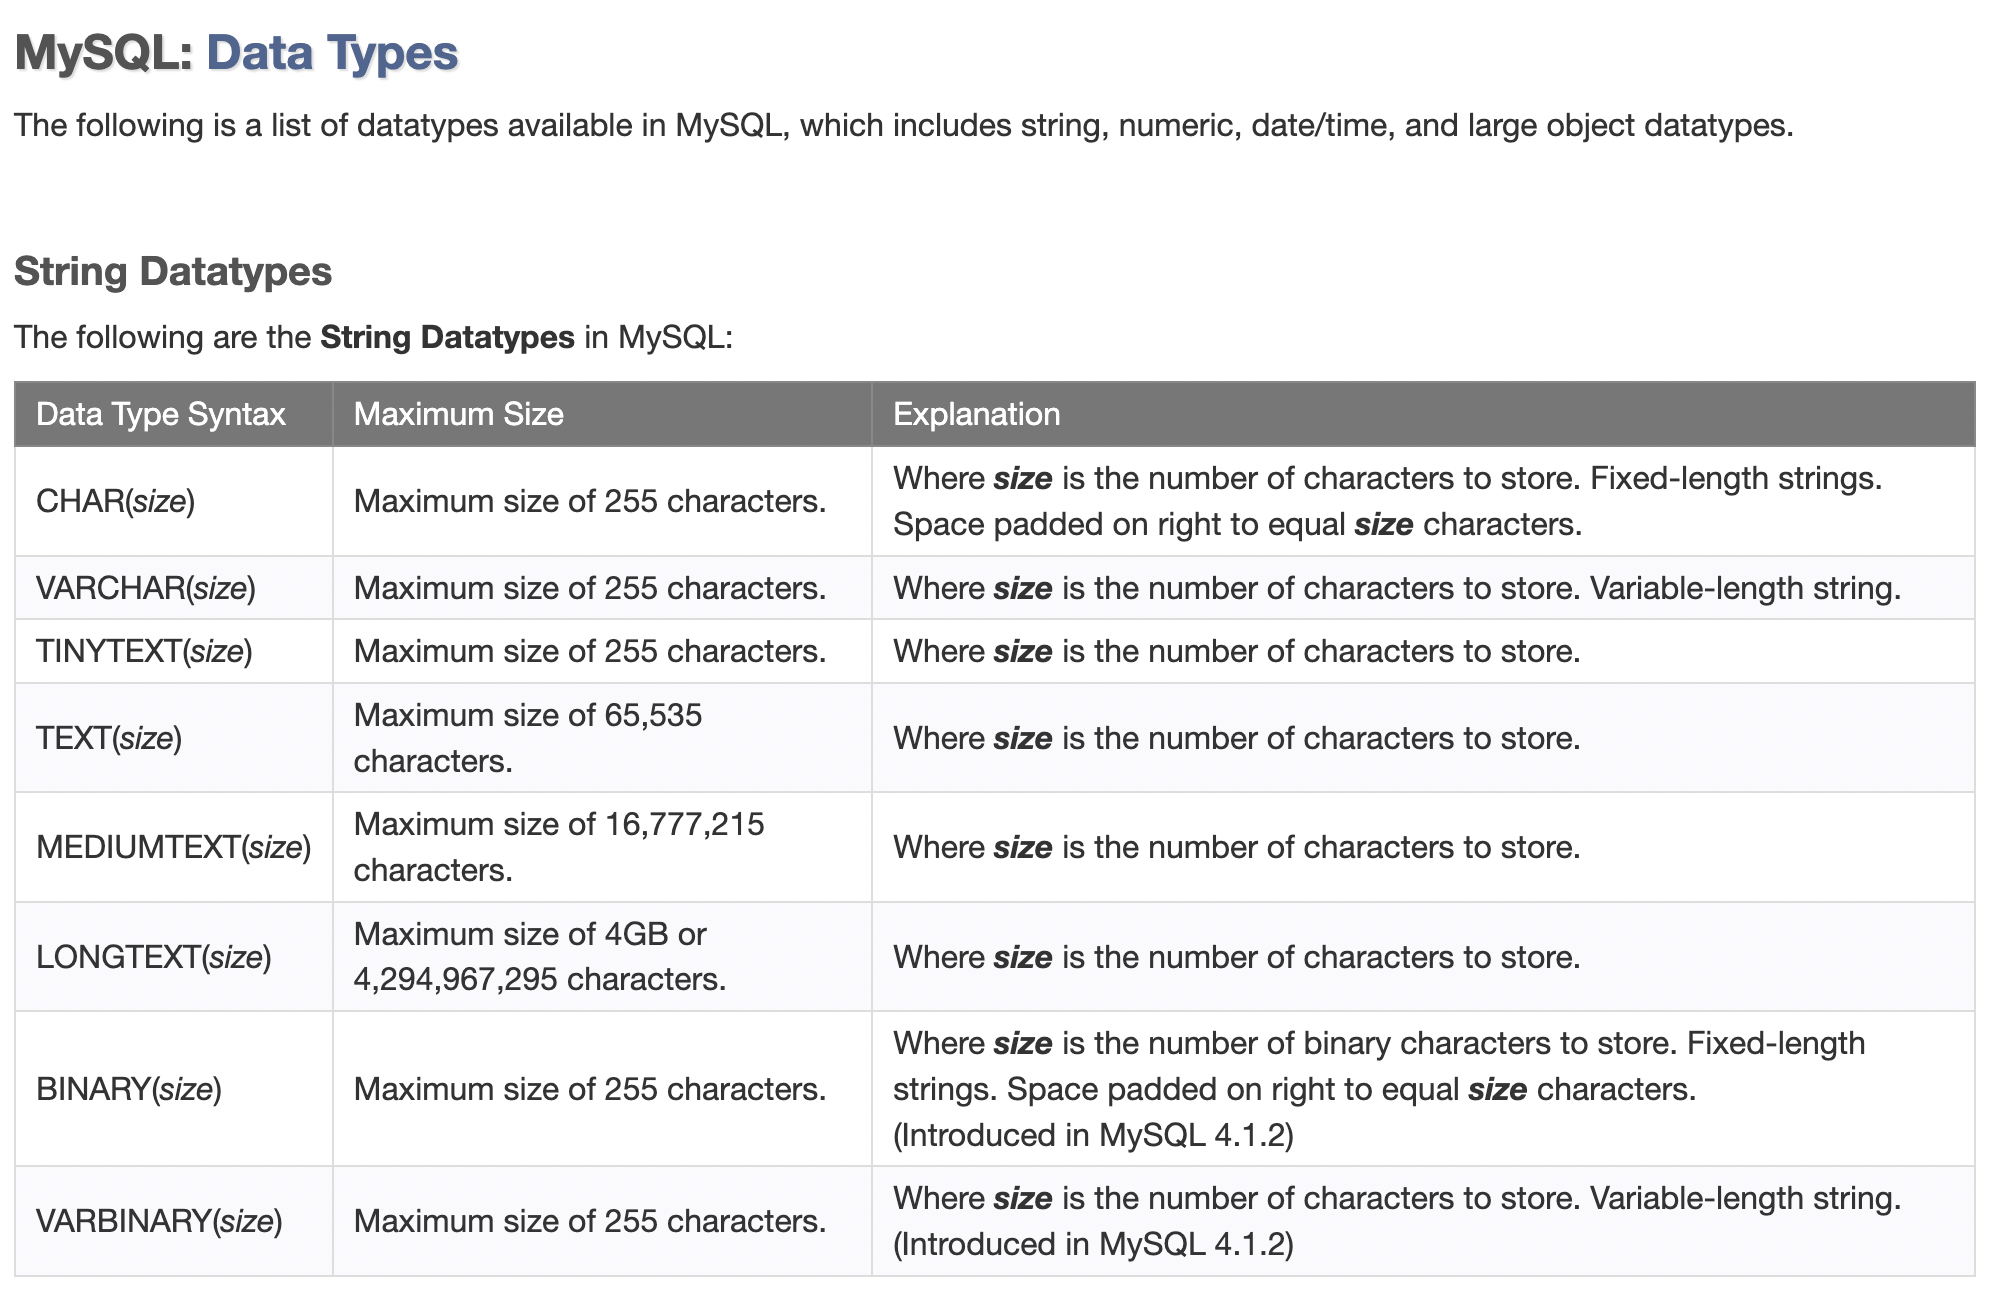Select the LONGTEXT(size) cell
Screen dimensions: 1998x1298
[173, 957]
